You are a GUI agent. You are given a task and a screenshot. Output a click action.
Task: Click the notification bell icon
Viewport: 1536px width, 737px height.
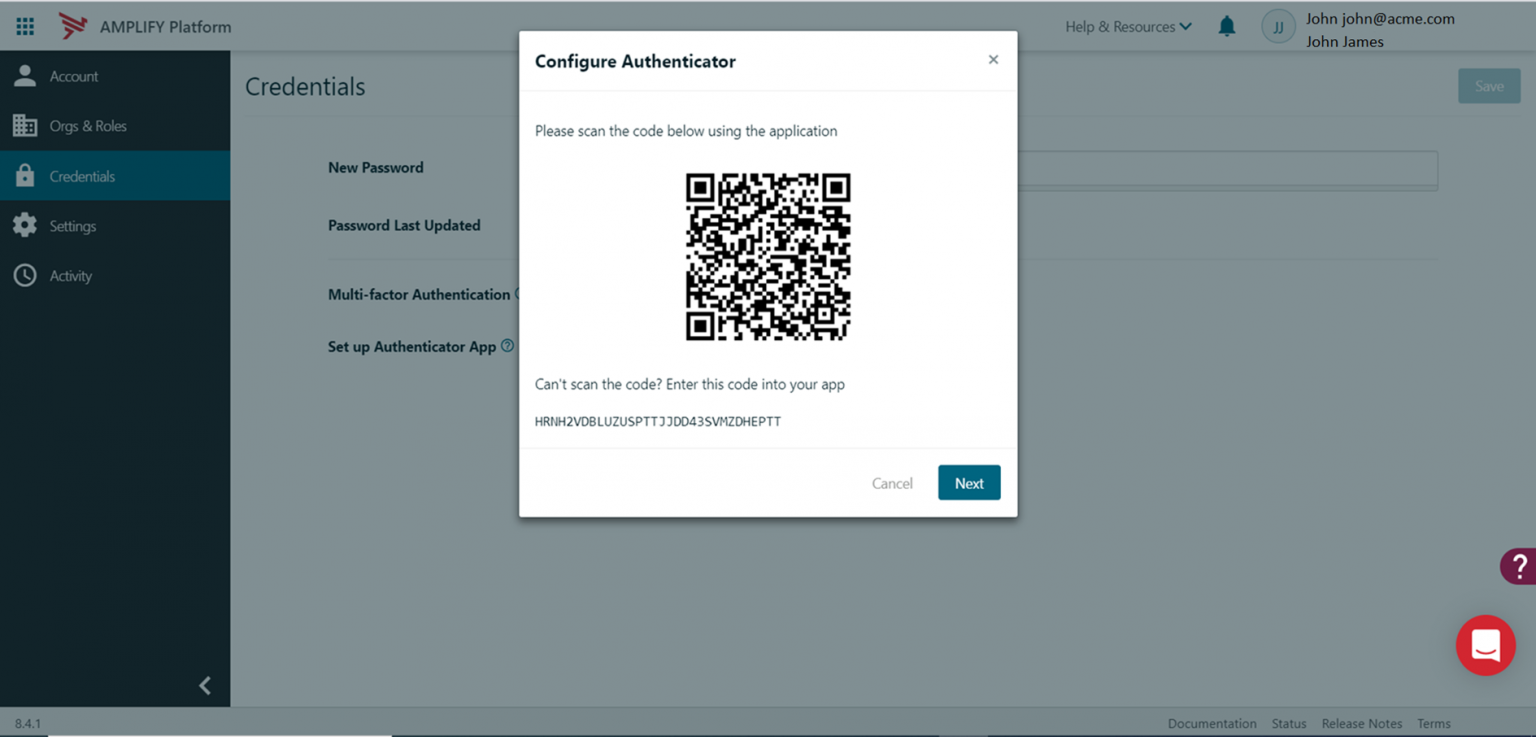1227,26
